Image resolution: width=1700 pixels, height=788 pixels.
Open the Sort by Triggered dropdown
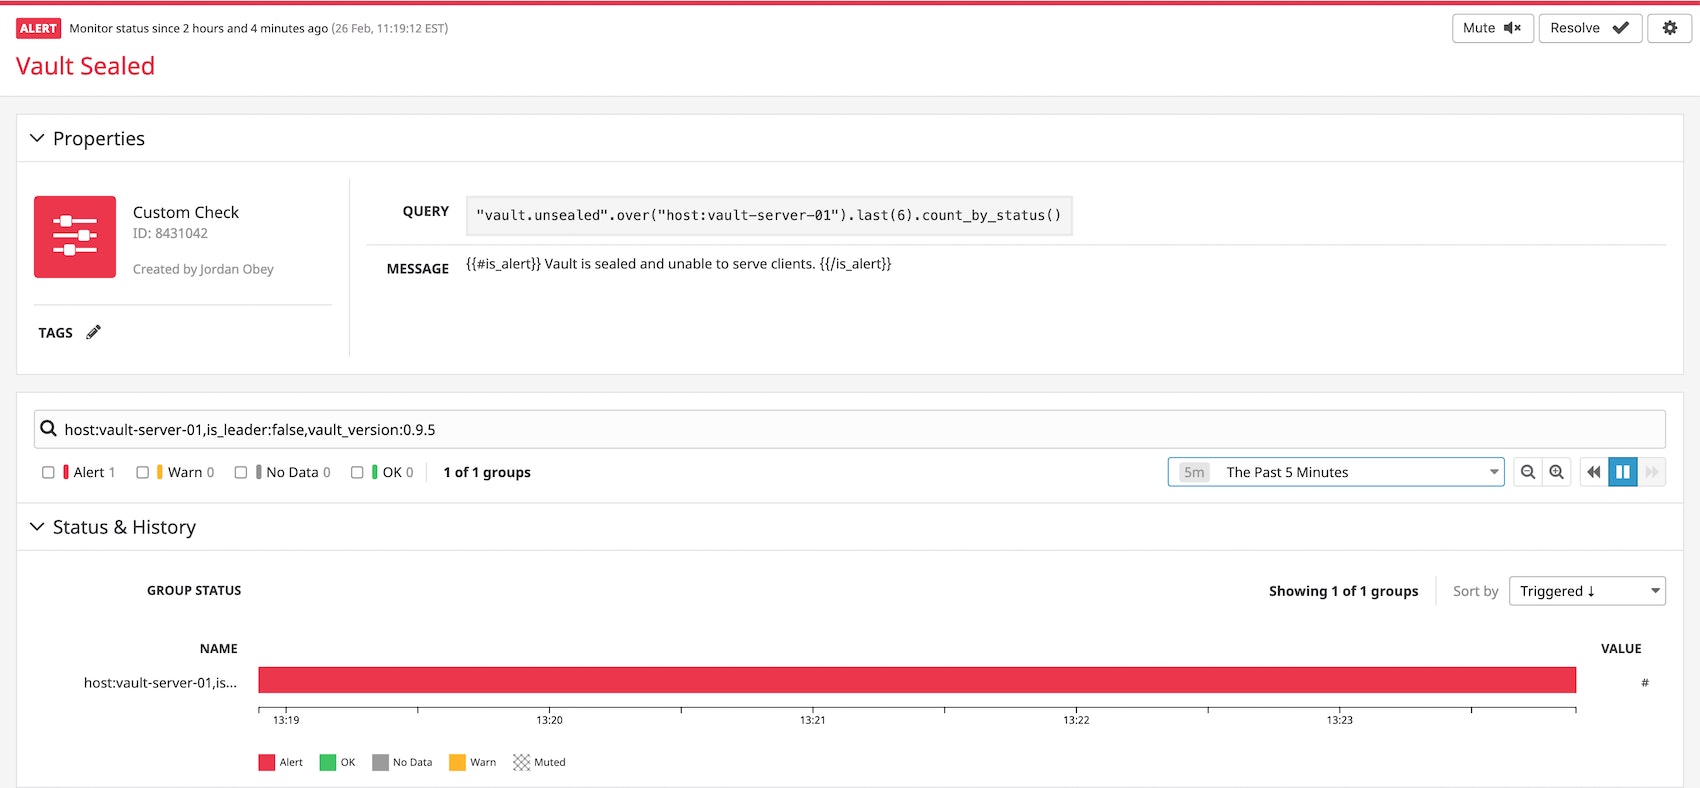click(1586, 591)
